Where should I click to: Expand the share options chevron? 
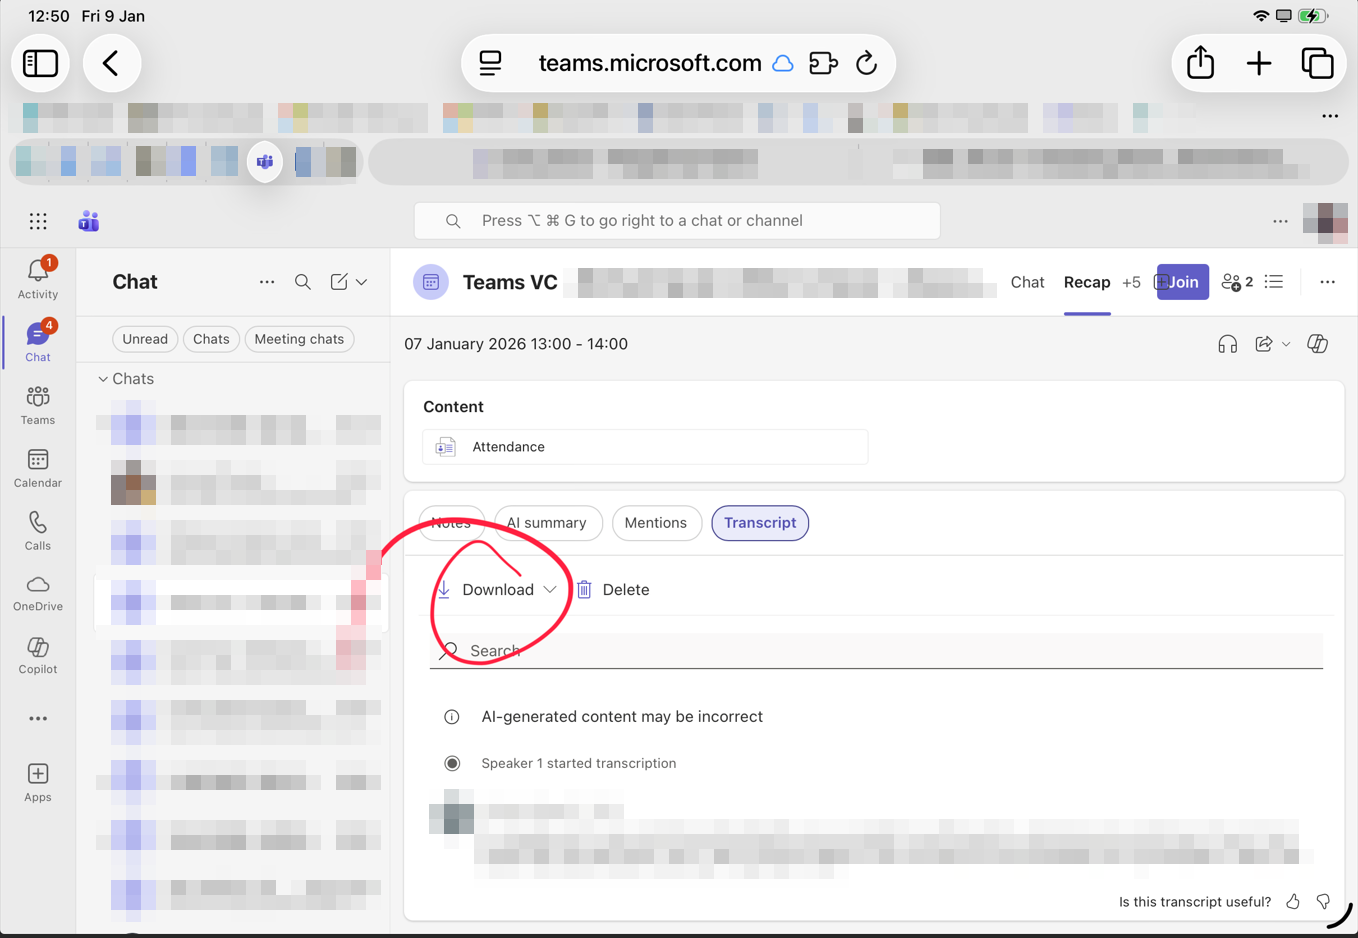click(1286, 344)
